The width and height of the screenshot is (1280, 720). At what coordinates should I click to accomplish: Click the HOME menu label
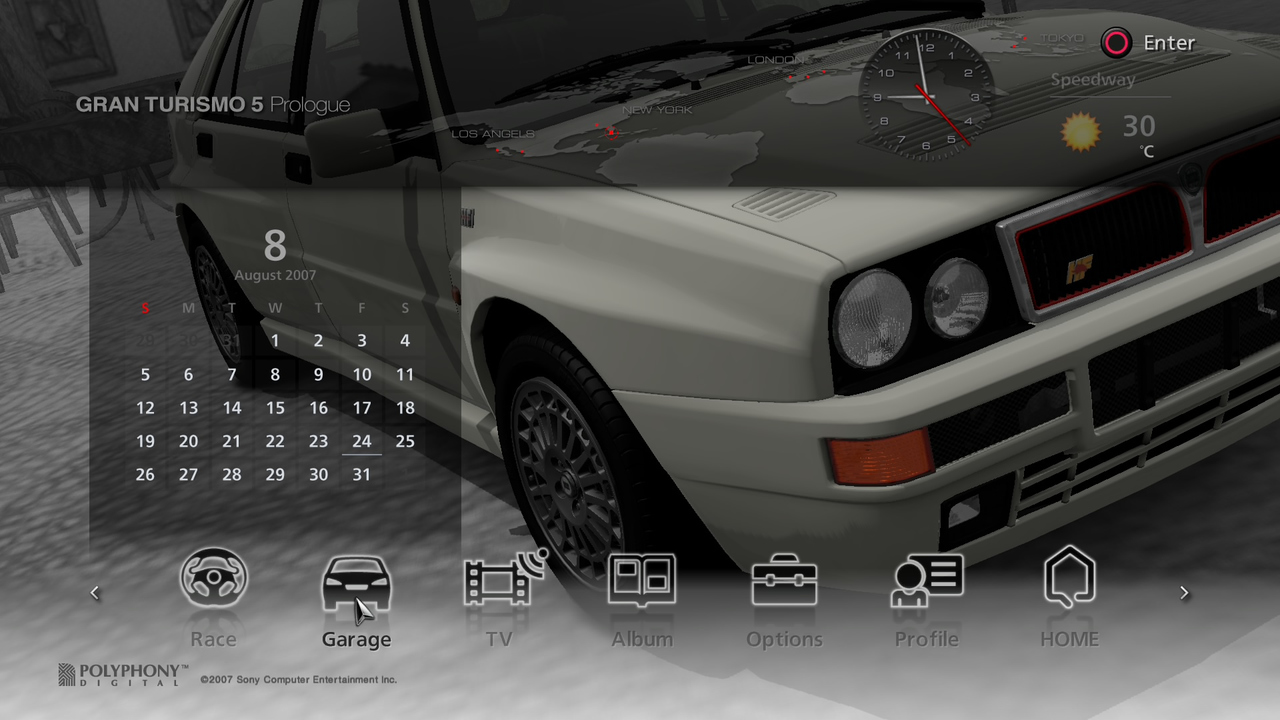coord(1069,639)
